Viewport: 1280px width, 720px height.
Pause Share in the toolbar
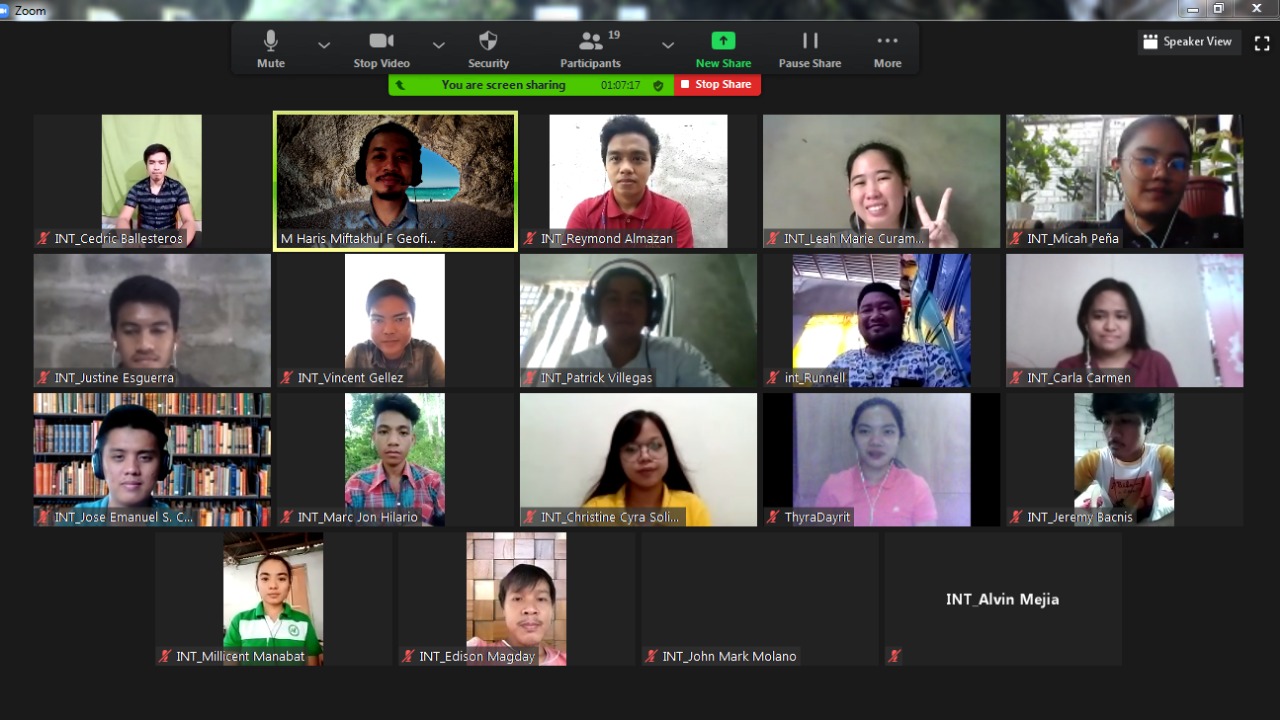tap(809, 48)
